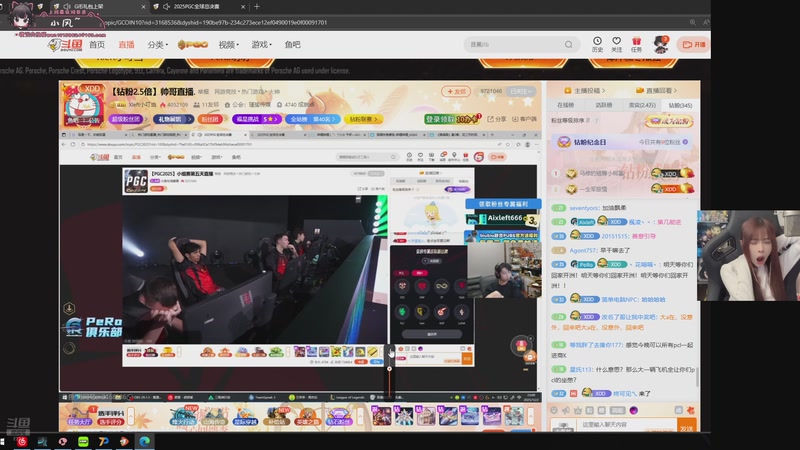Image resolution: width=800 pixels, height=450 pixels.
Task: Open the 选手评分 activity icon
Action: pyautogui.click(x=111, y=416)
